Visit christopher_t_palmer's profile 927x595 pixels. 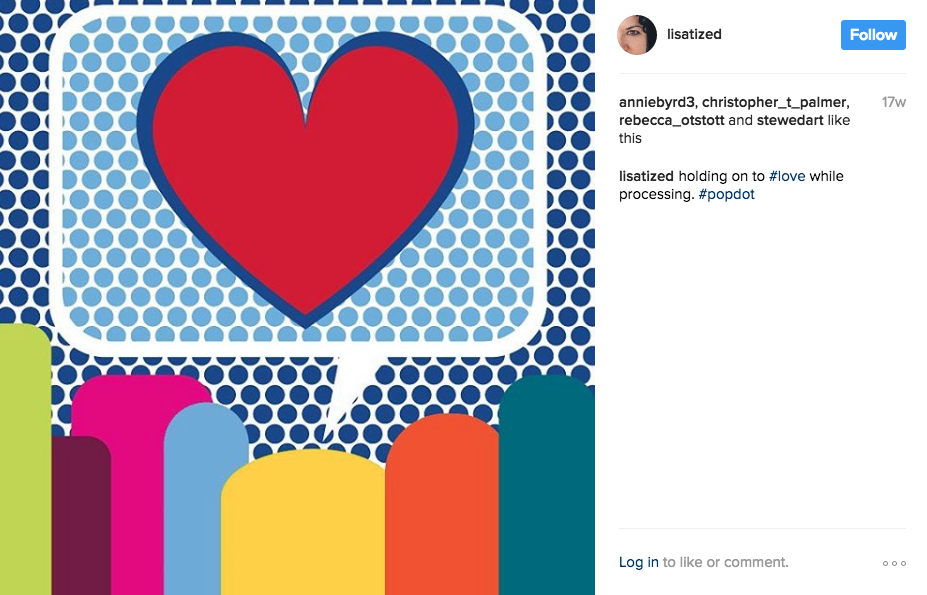tap(775, 102)
